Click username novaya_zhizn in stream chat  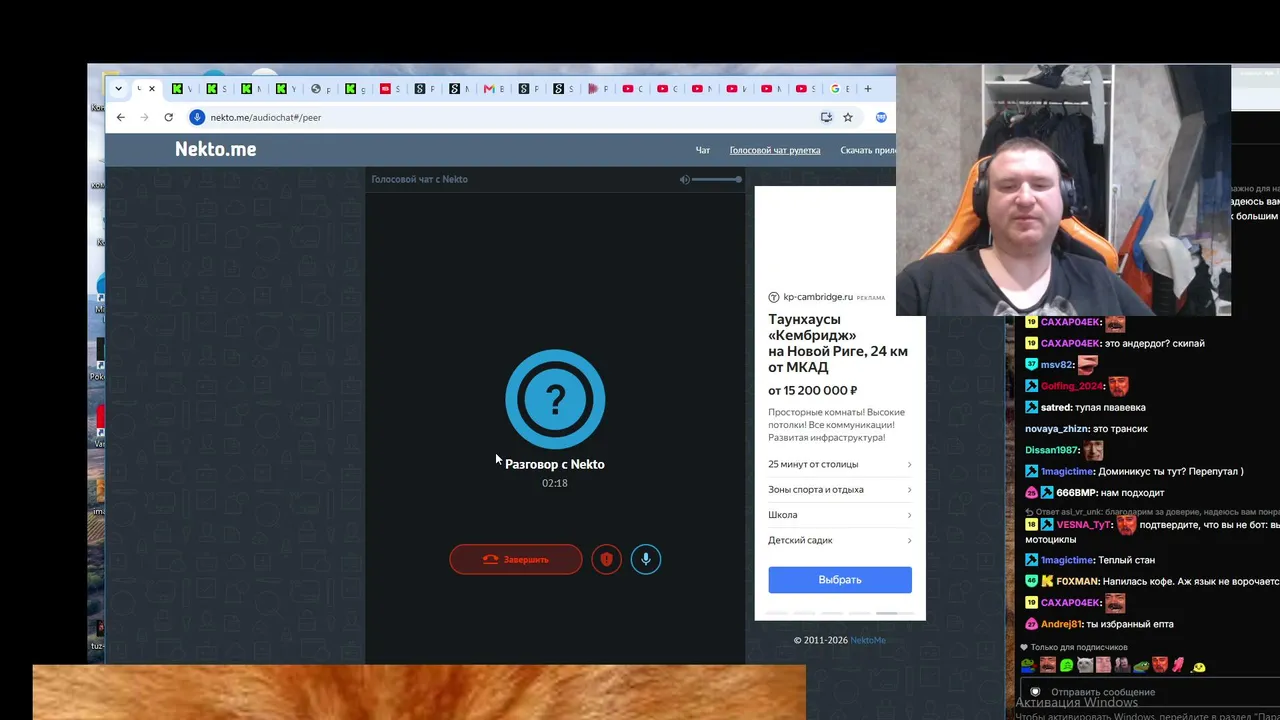pos(1057,429)
